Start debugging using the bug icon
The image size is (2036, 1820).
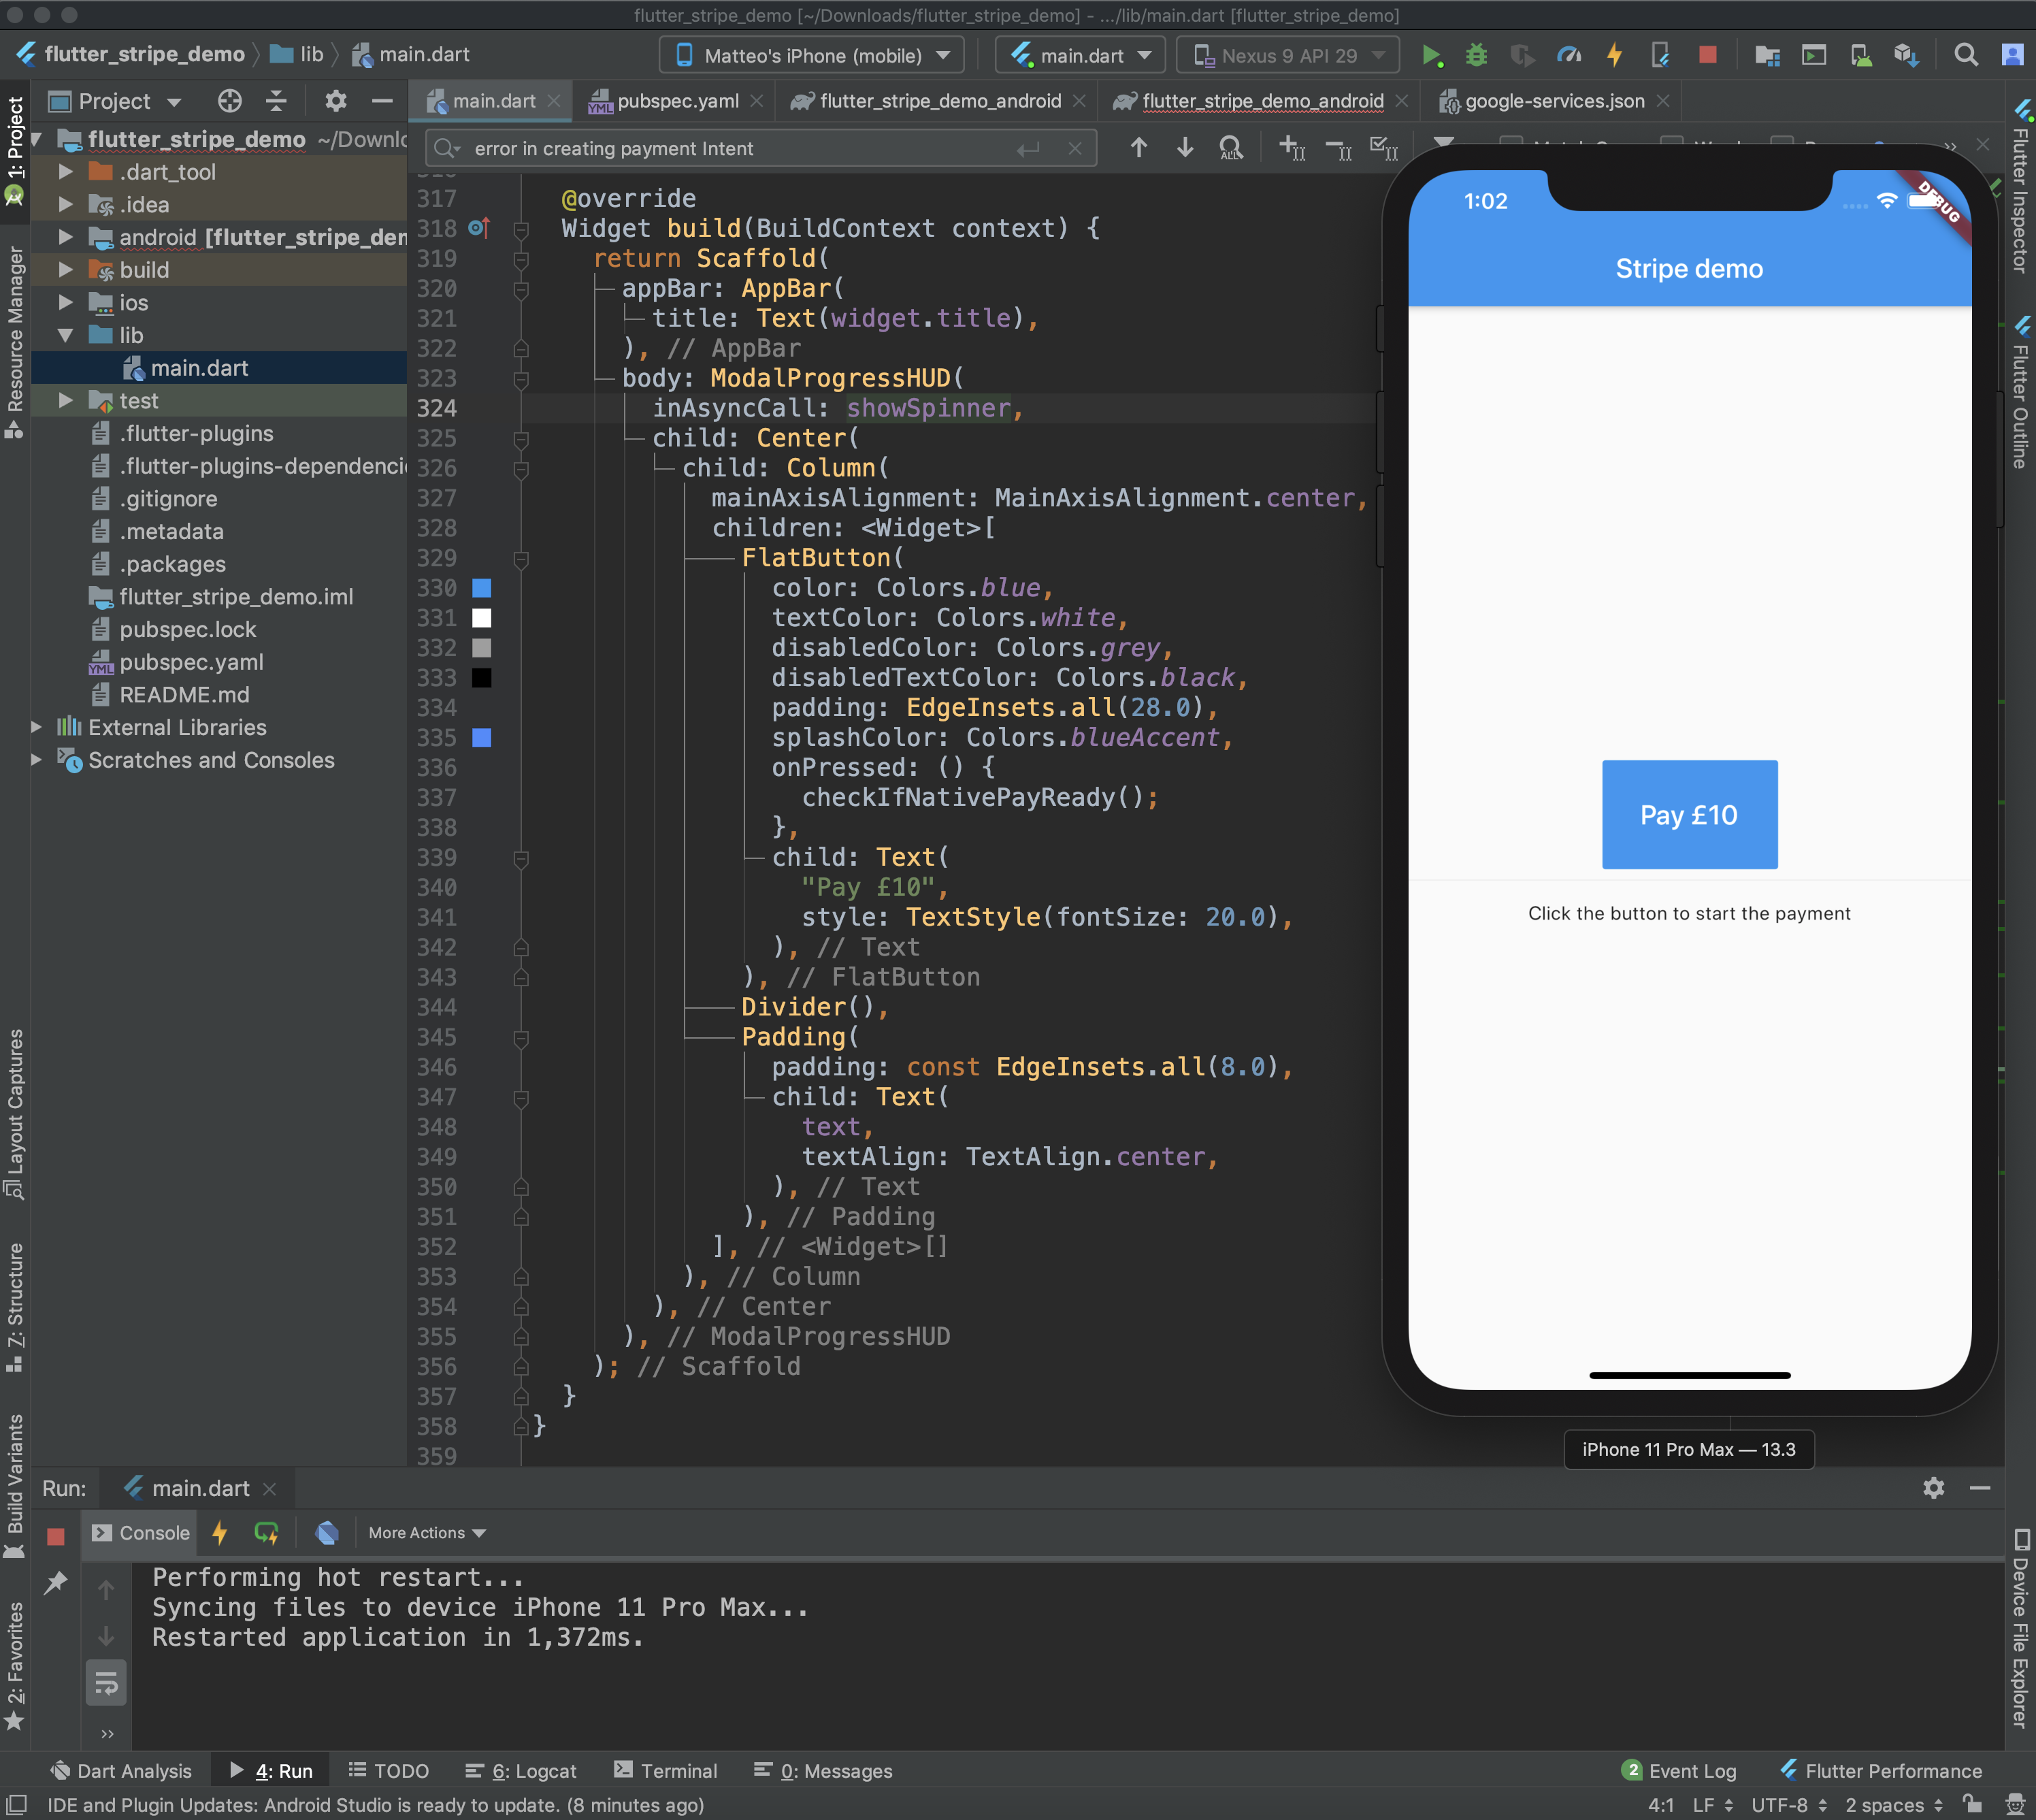tap(1477, 55)
